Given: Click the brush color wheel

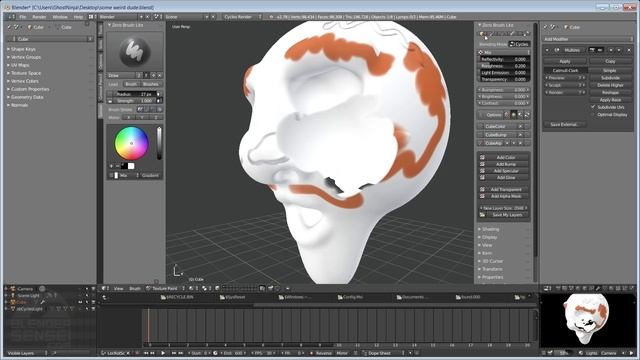Looking at the screenshot, I should coord(131,143).
